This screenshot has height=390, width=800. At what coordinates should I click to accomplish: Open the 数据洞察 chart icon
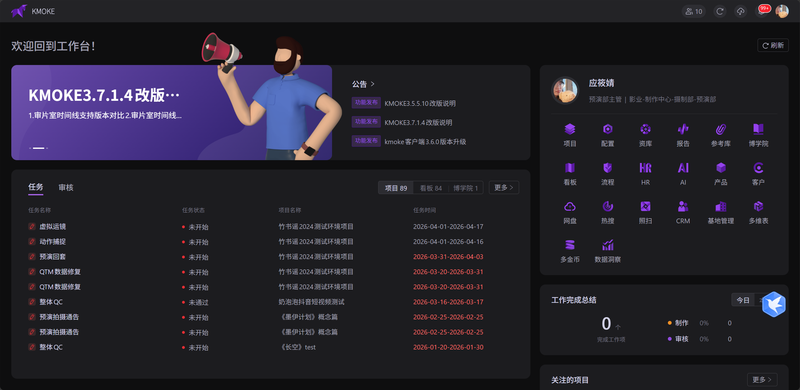[x=608, y=245]
